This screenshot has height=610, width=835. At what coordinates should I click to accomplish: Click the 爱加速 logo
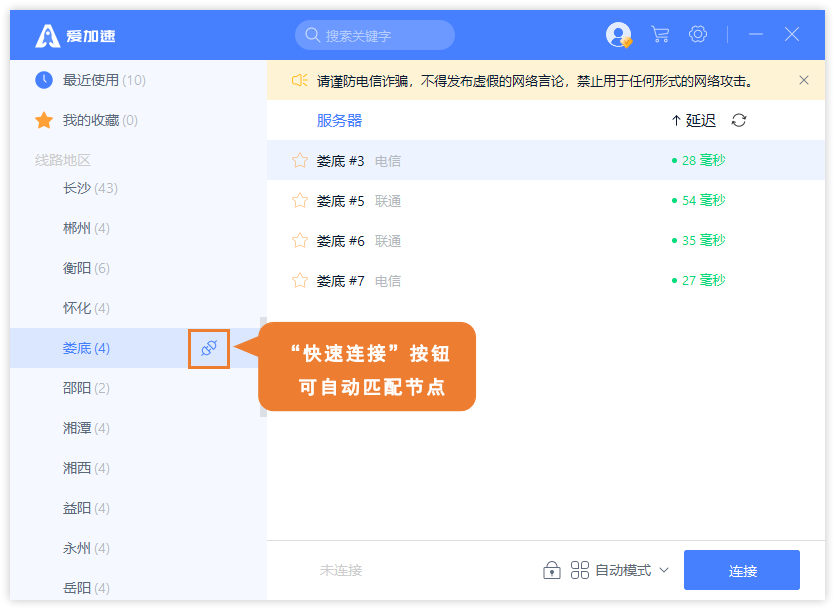coord(76,36)
